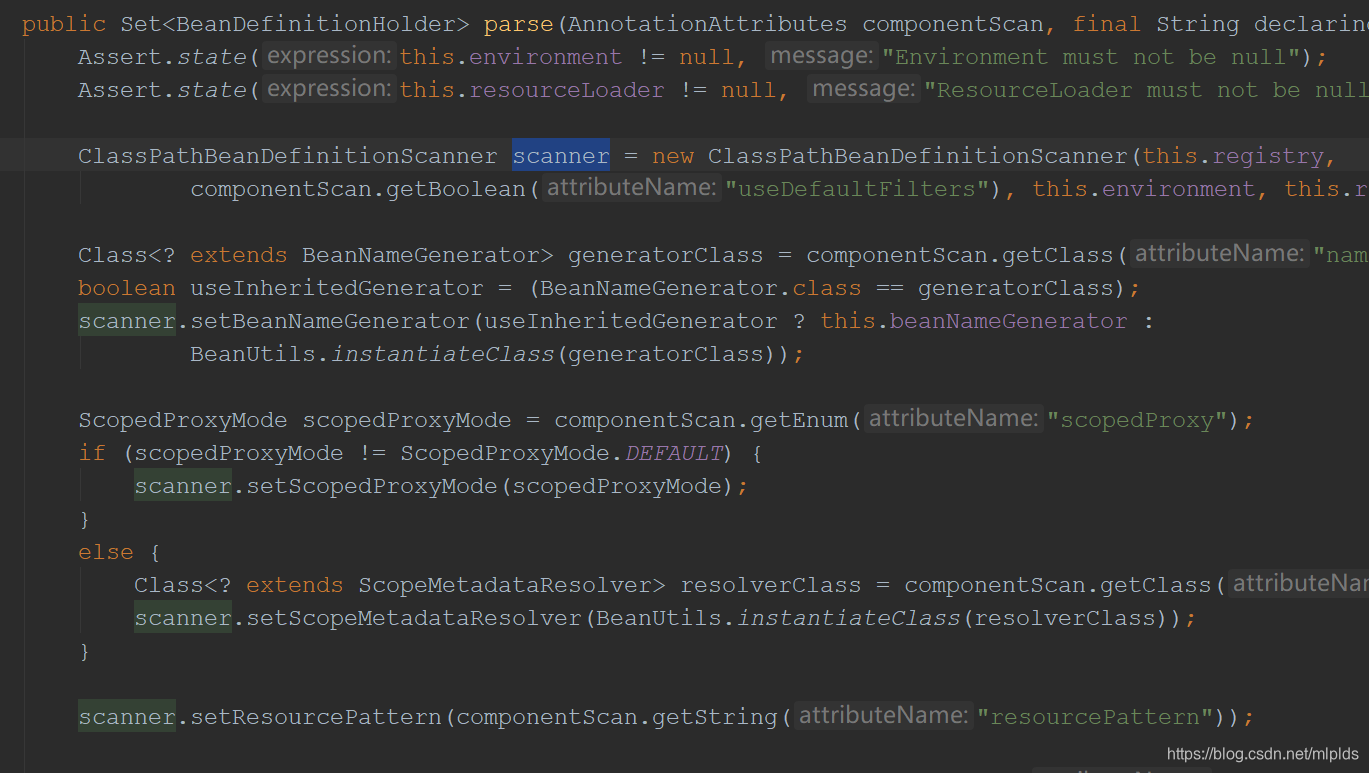The image size is (1369, 773).
Task: Click ScopedProxyMode type at declaration start
Action: point(183,420)
